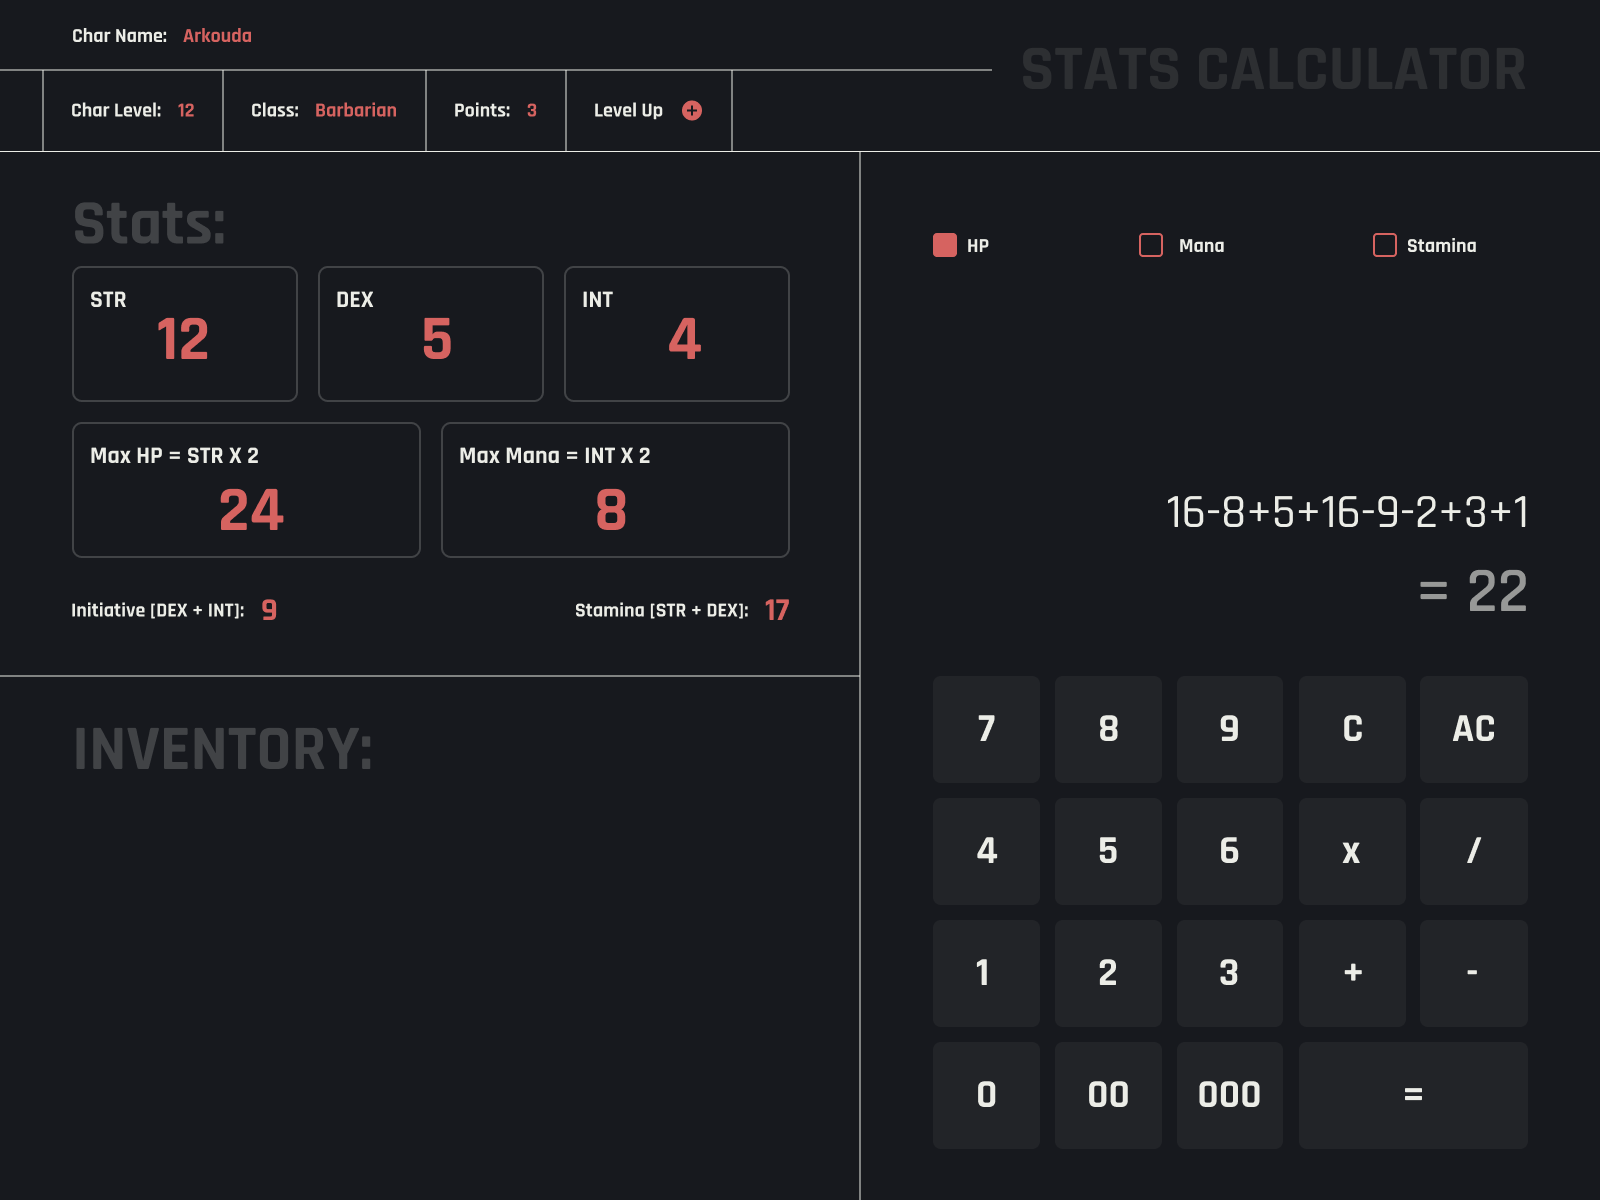Click the Barbarian class label
1600x1200 pixels.
coord(356,111)
